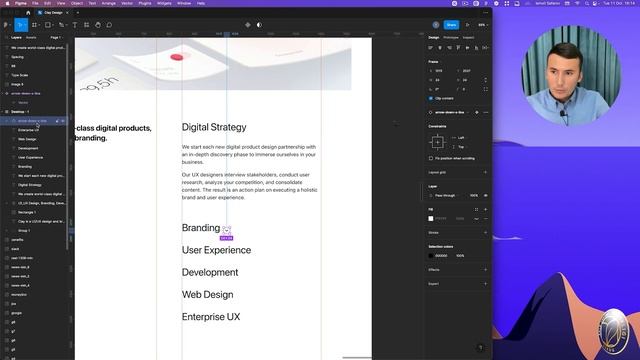Hide the white fill using its eye icon

click(x=476, y=219)
